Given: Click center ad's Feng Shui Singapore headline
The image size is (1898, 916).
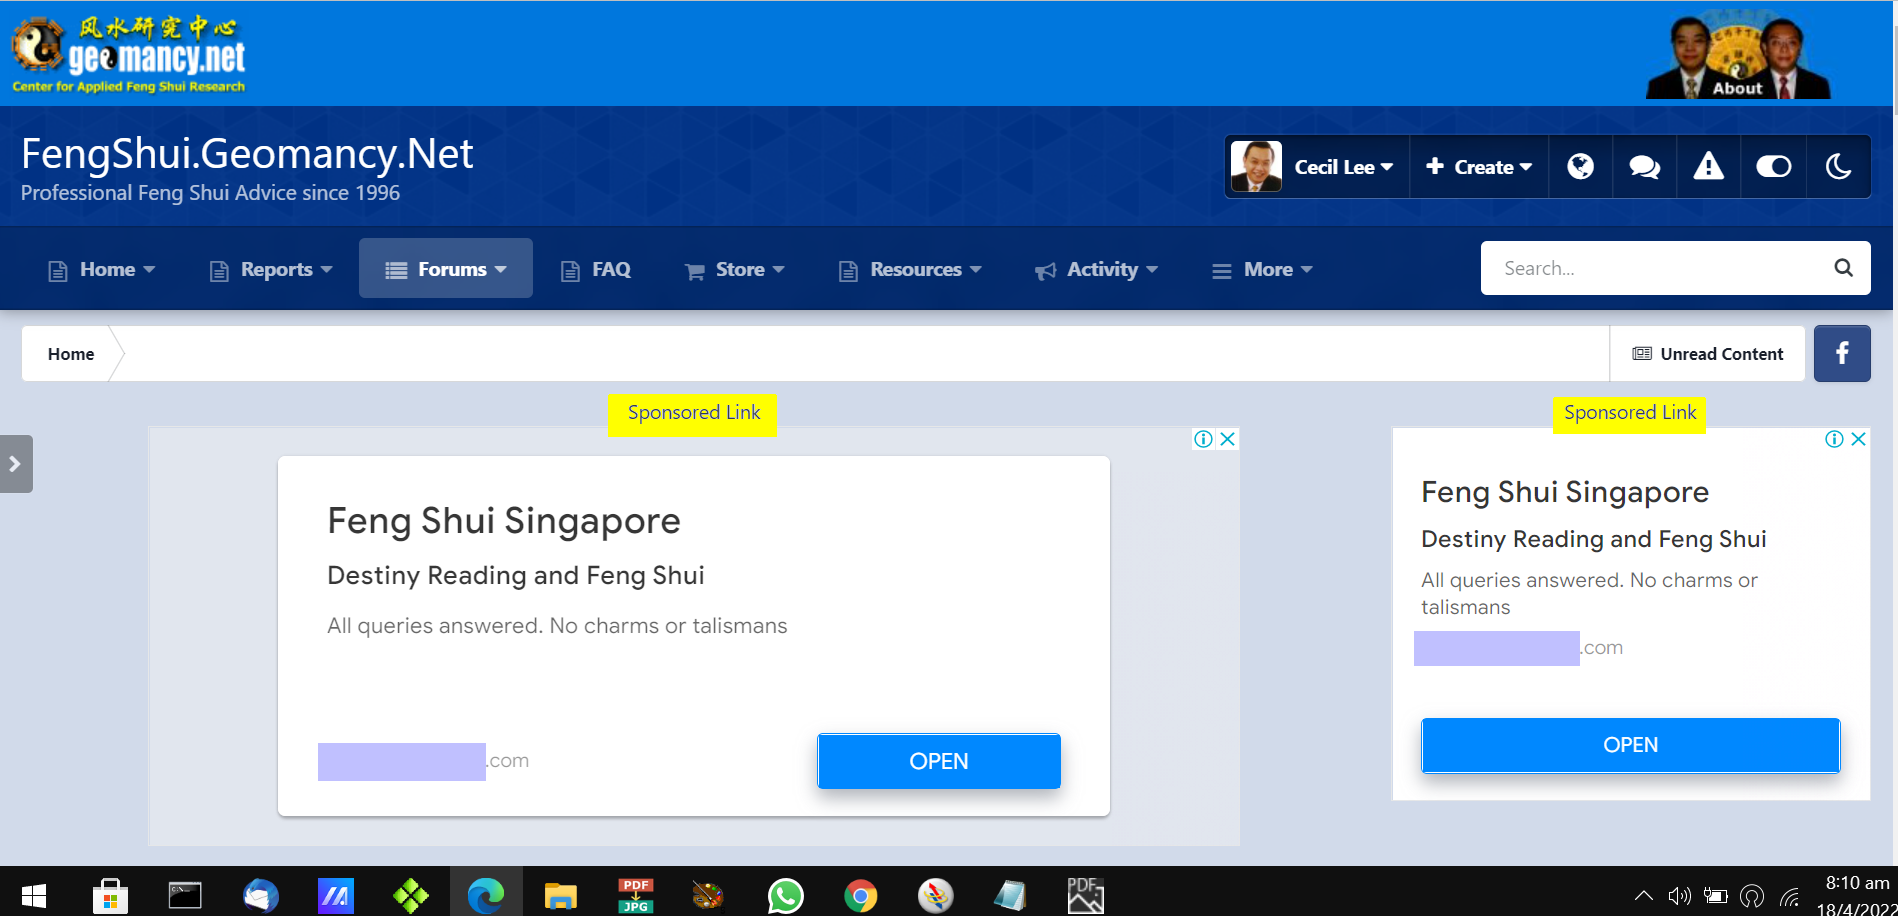Looking at the screenshot, I should point(504,521).
